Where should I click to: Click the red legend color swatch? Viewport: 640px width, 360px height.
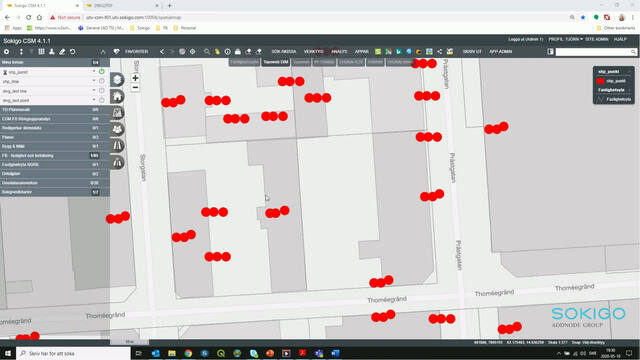coord(600,81)
